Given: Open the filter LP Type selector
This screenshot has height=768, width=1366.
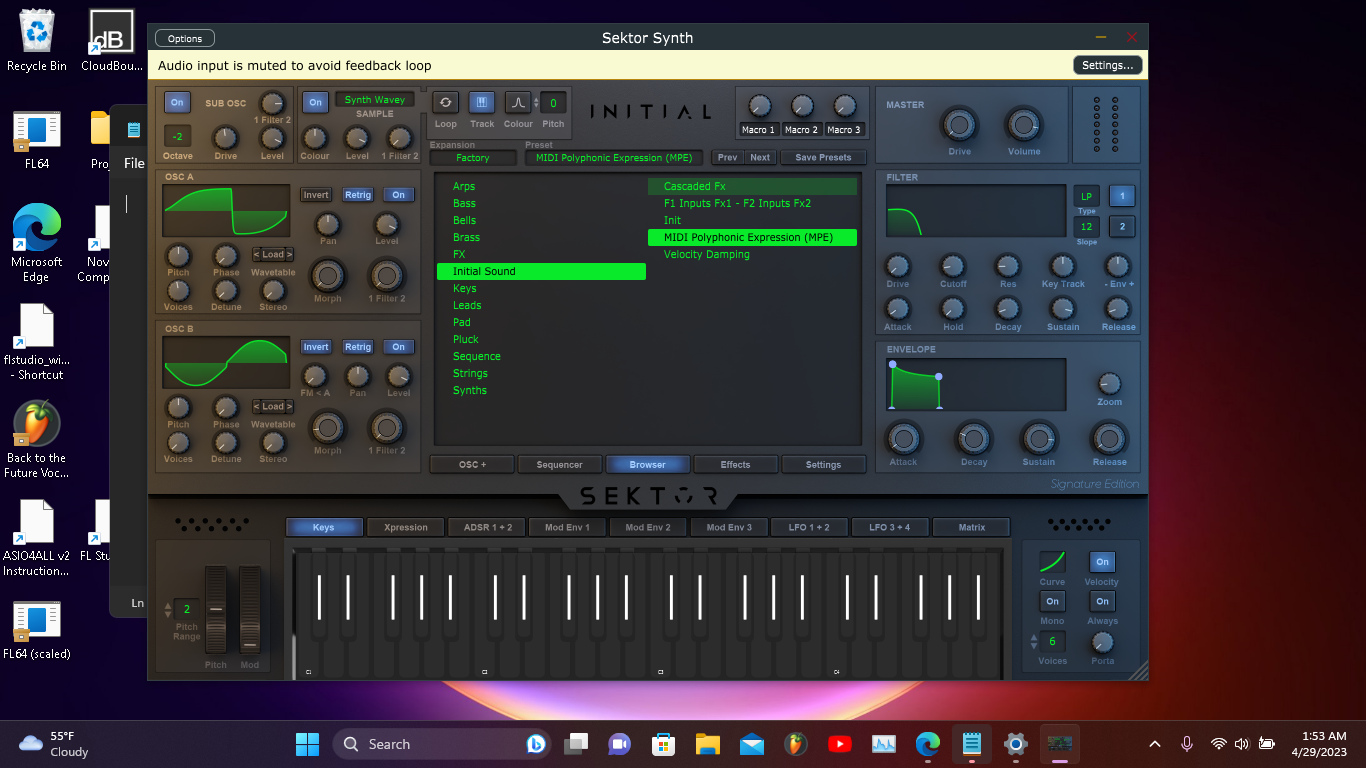Looking at the screenshot, I should [x=1087, y=196].
